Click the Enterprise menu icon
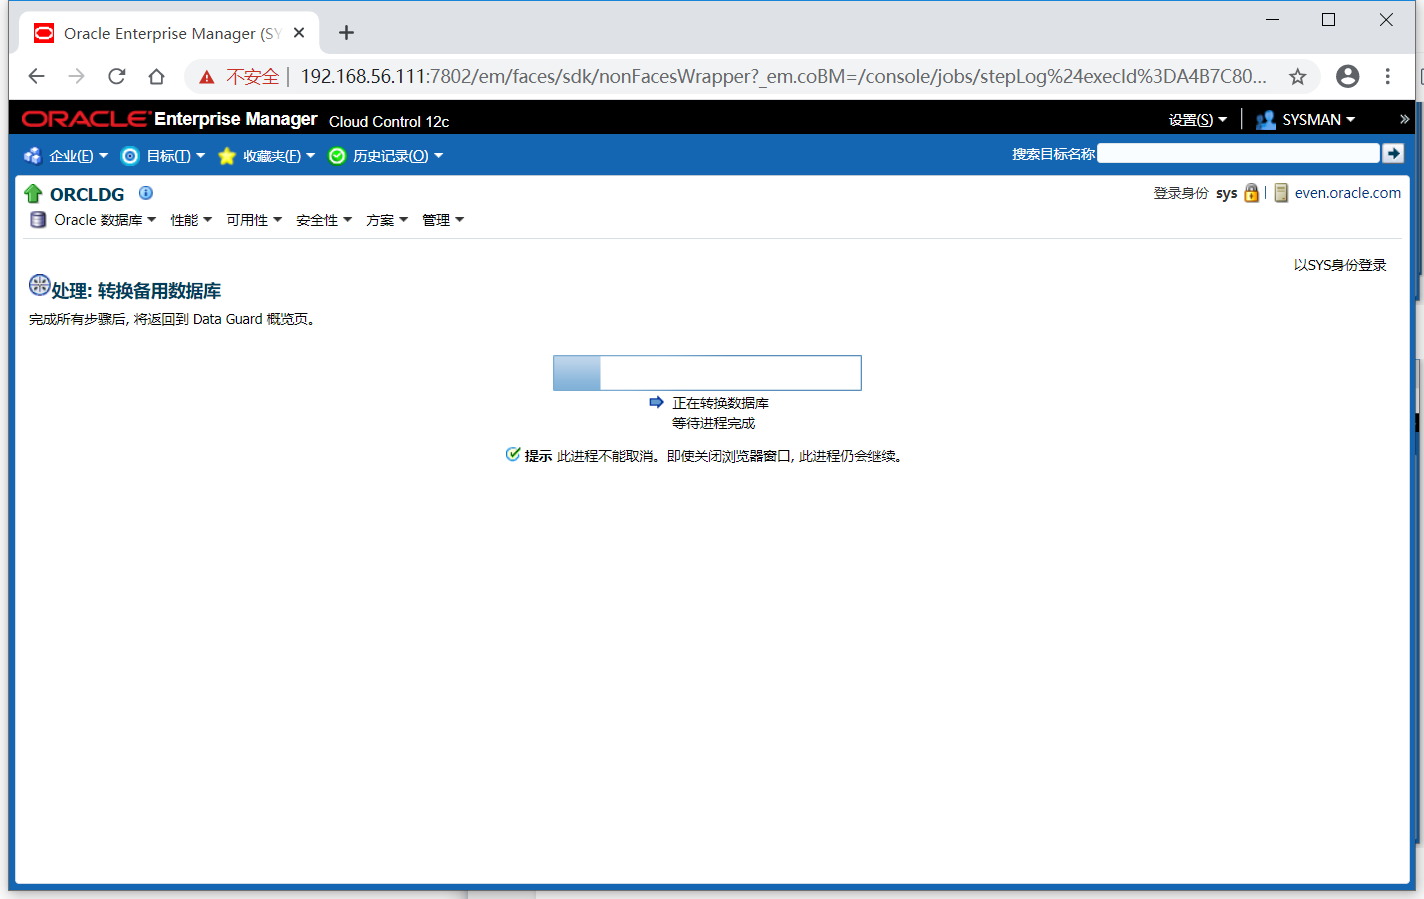 pos(33,156)
